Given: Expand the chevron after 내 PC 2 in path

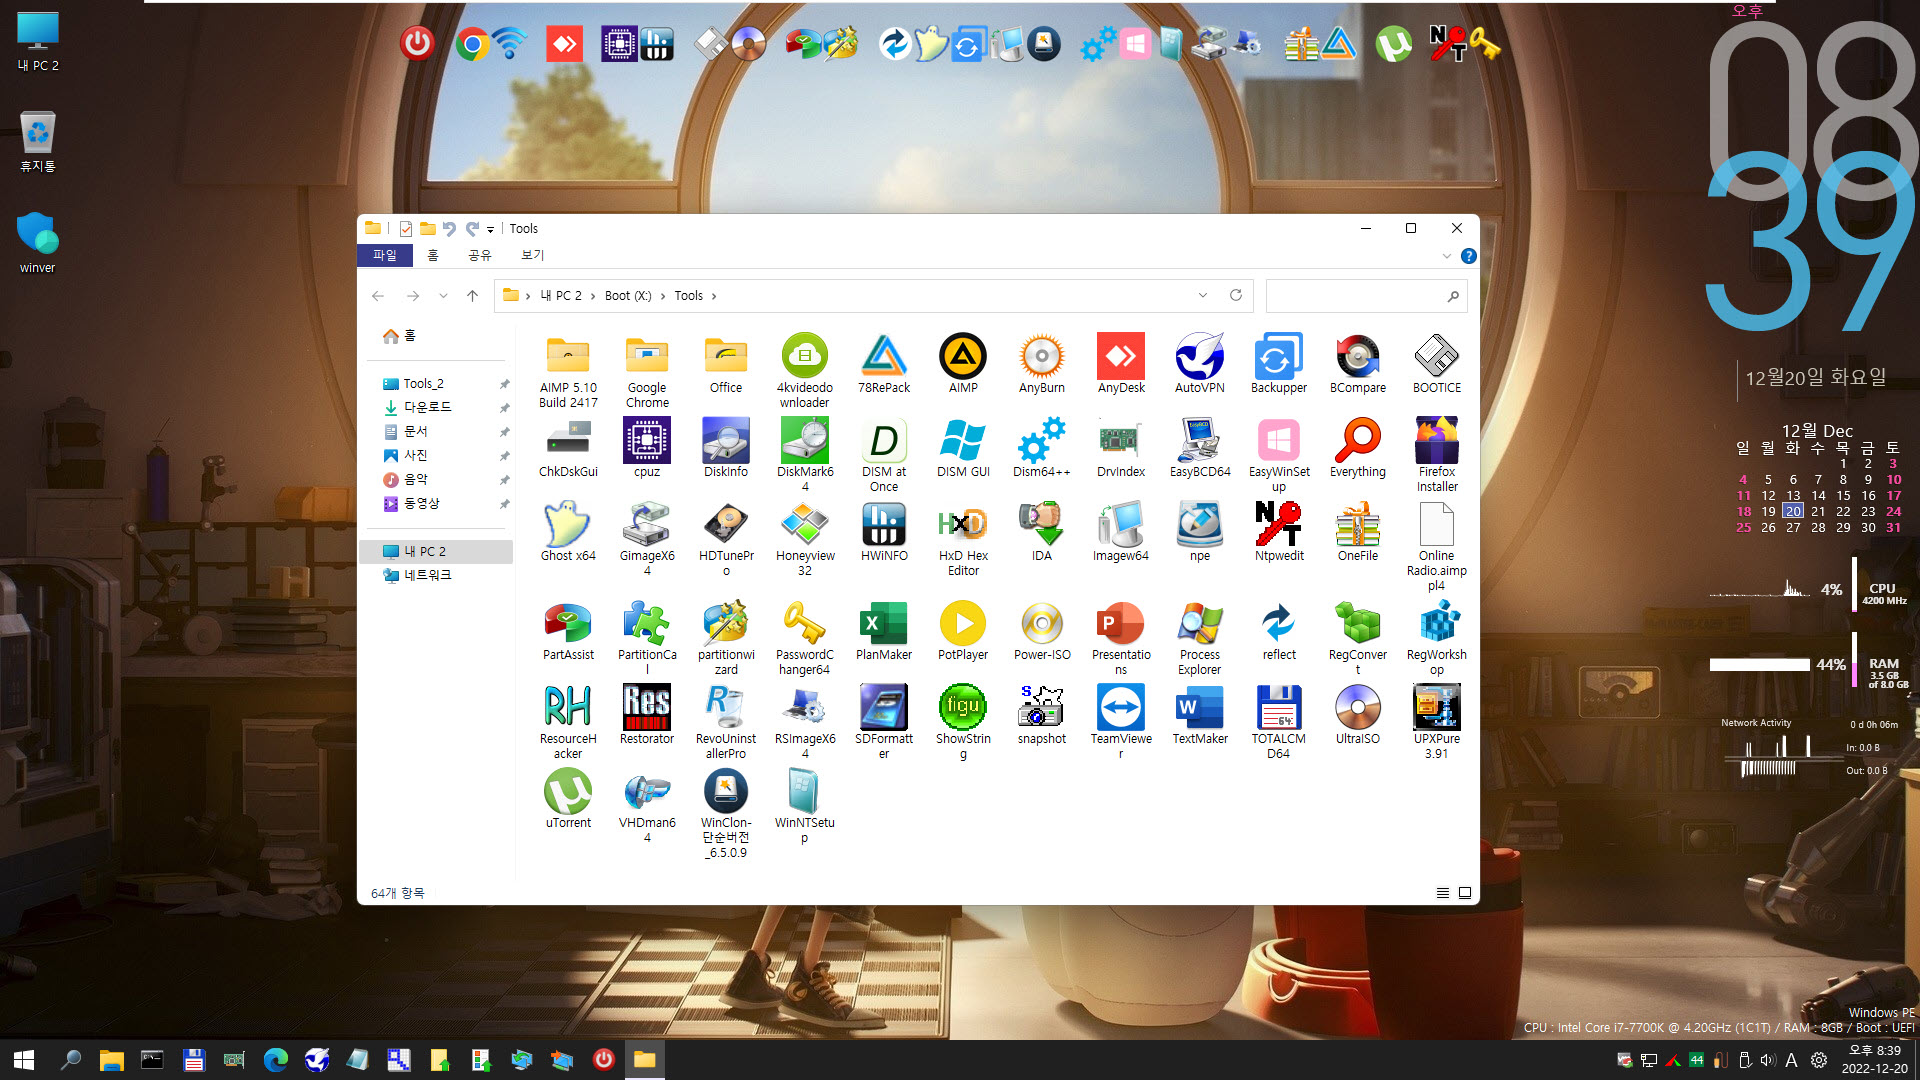Looking at the screenshot, I should [x=593, y=296].
